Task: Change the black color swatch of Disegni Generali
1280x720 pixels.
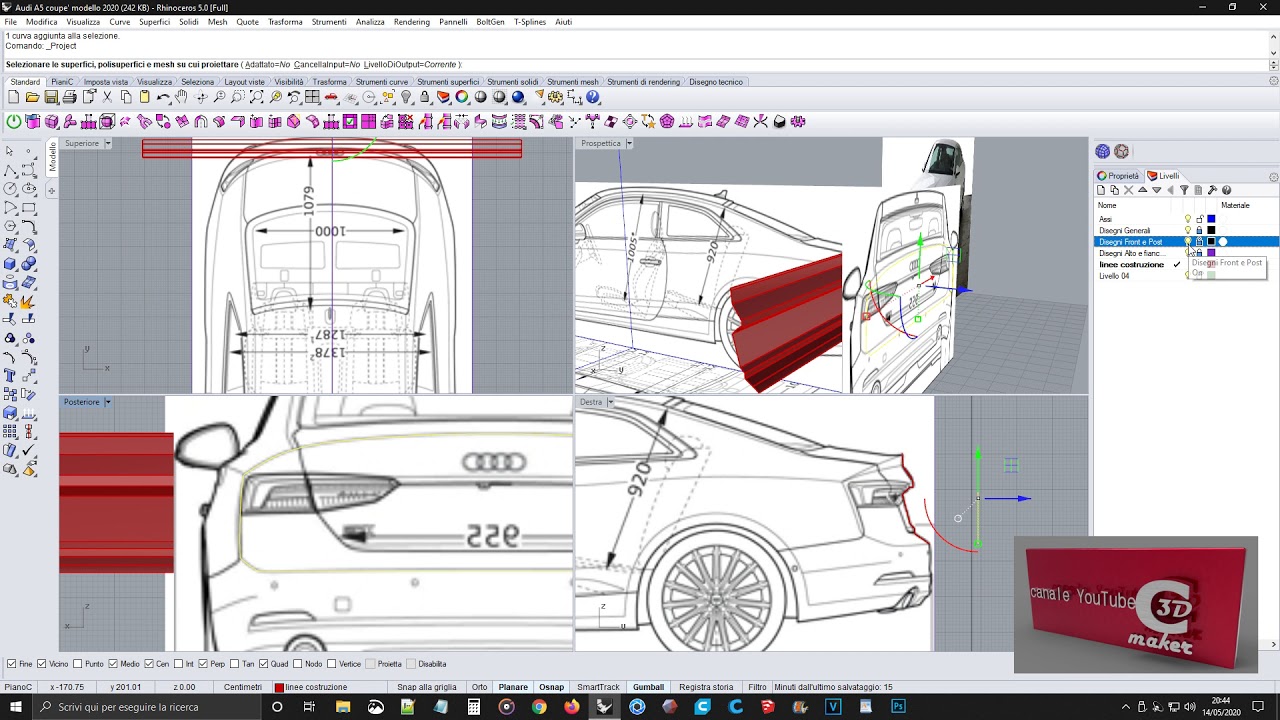Action: (x=1211, y=230)
